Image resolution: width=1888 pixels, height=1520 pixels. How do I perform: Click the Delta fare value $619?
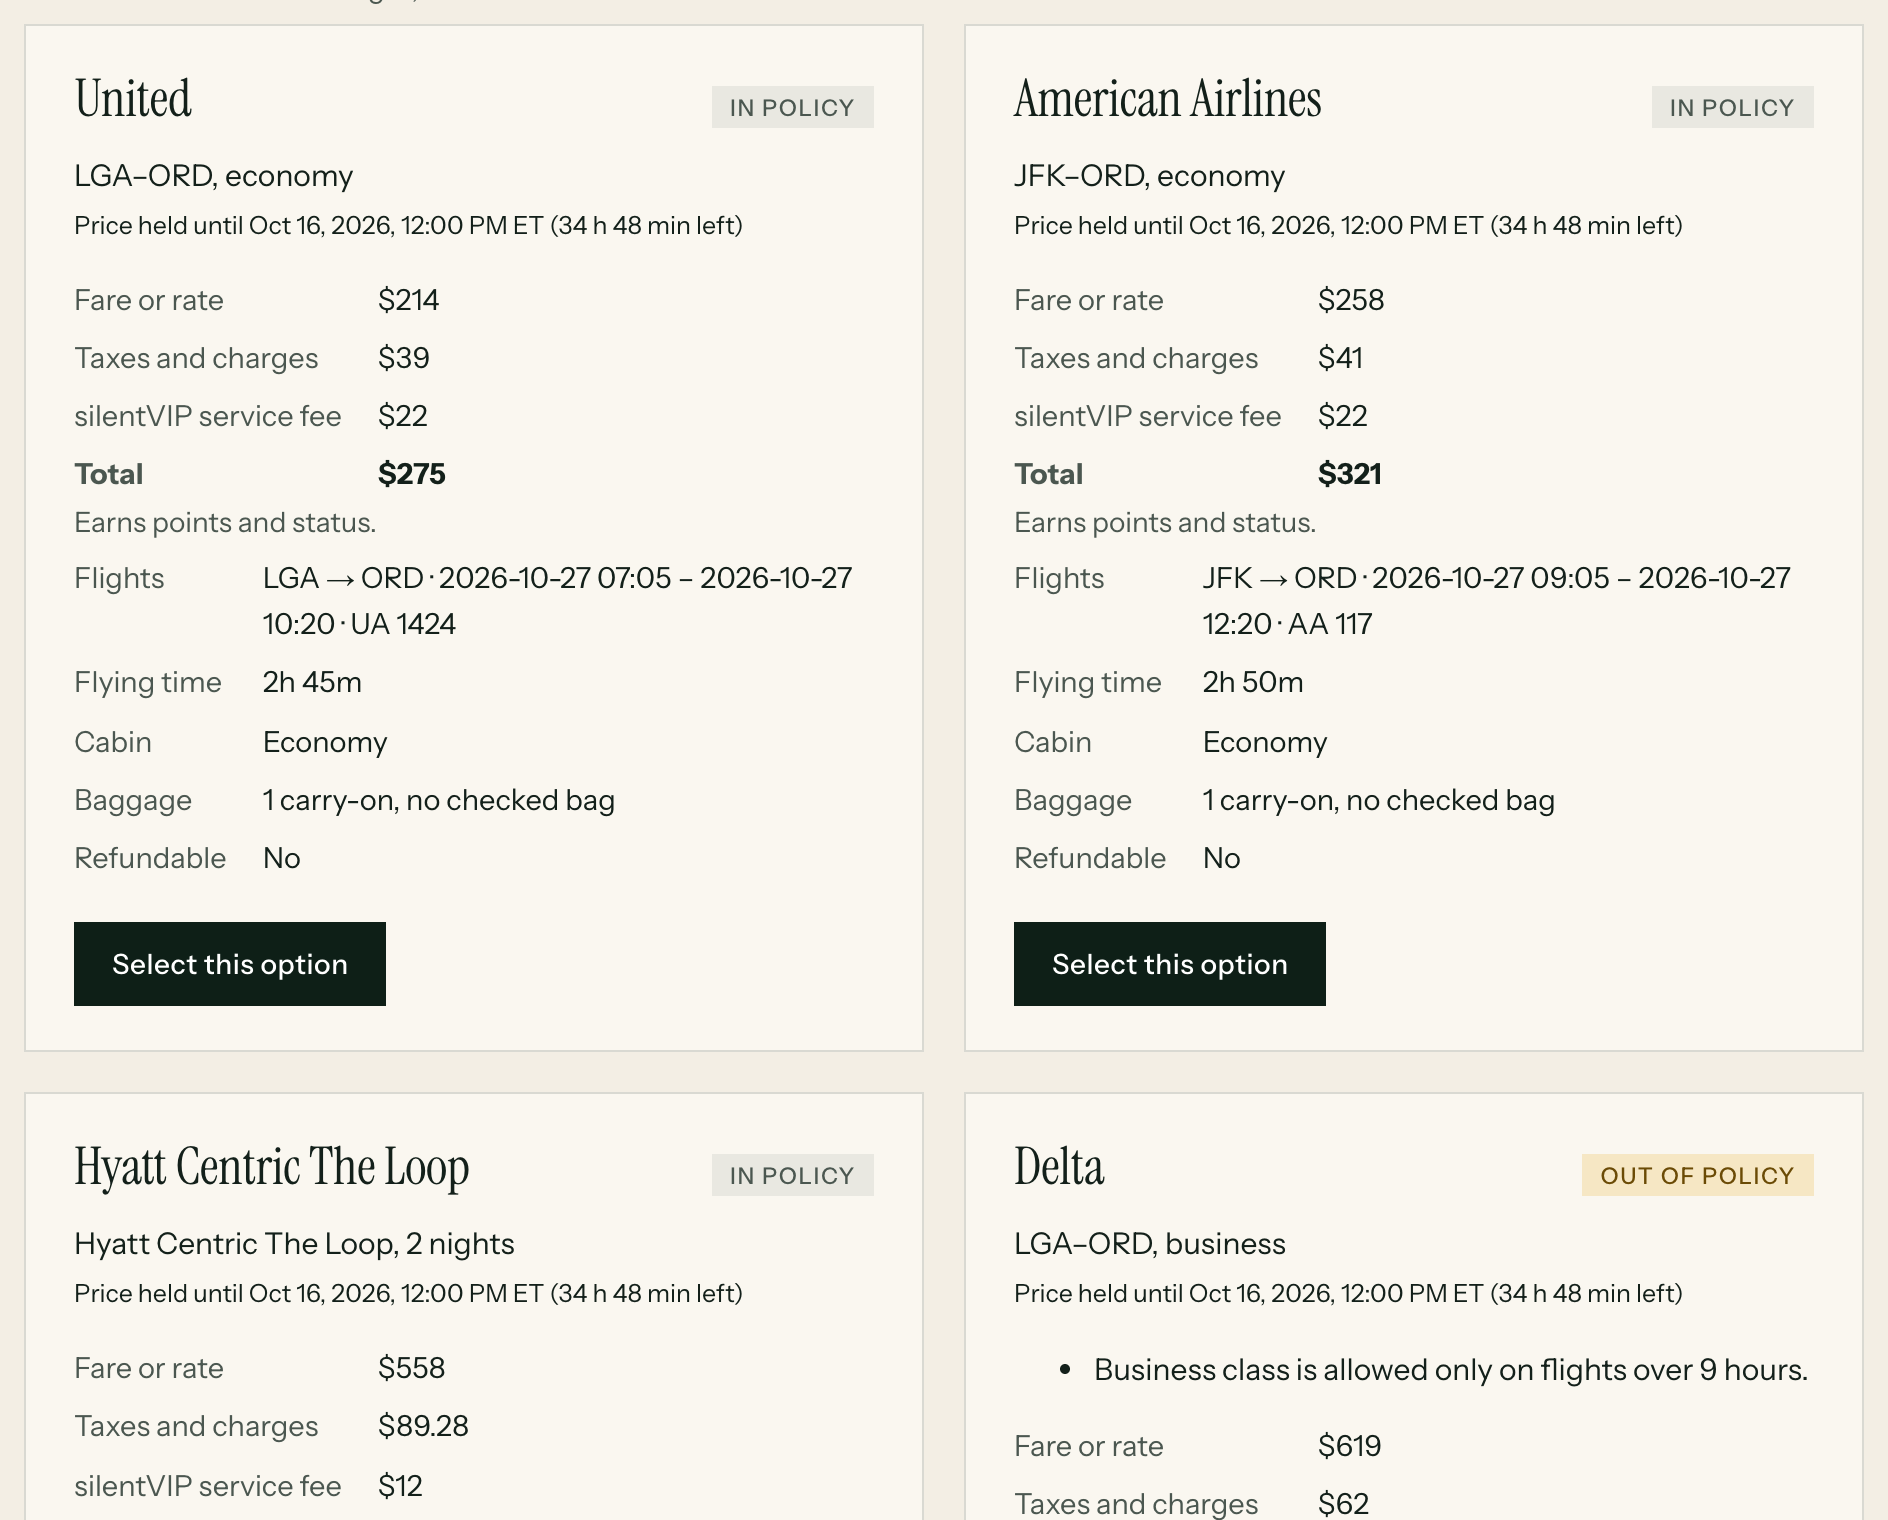[1350, 1446]
